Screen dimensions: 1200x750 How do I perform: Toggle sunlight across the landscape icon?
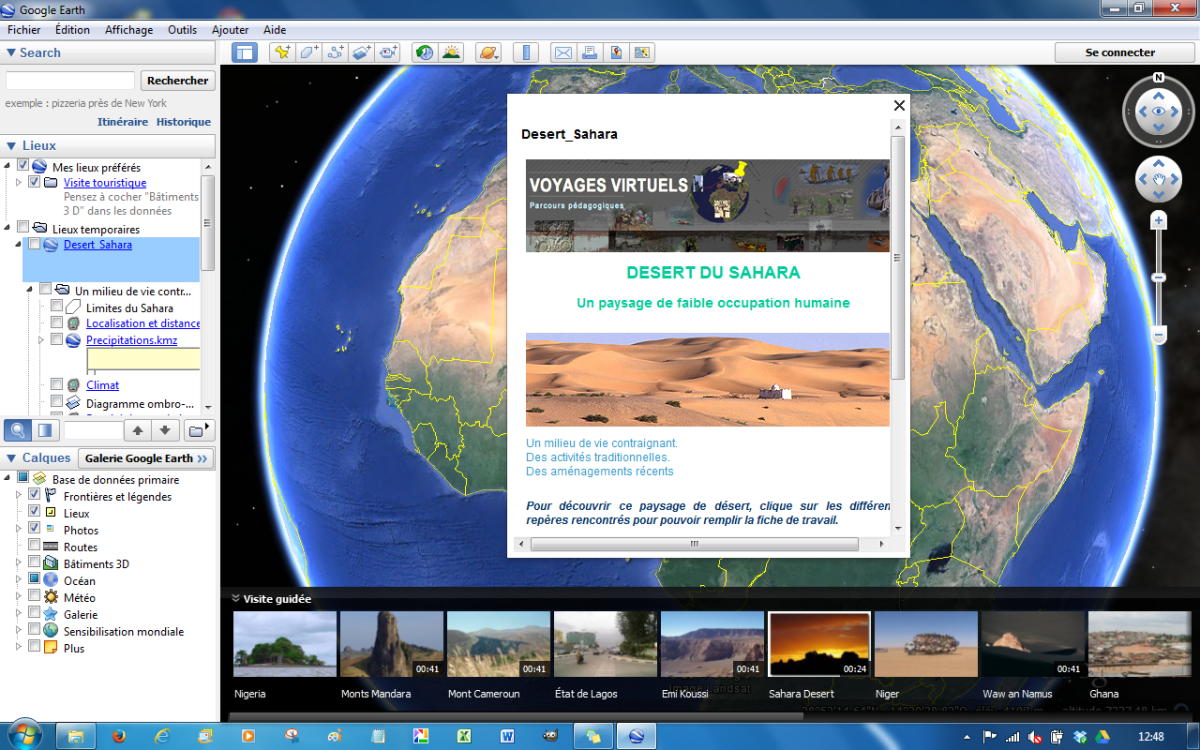(x=451, y=53)
